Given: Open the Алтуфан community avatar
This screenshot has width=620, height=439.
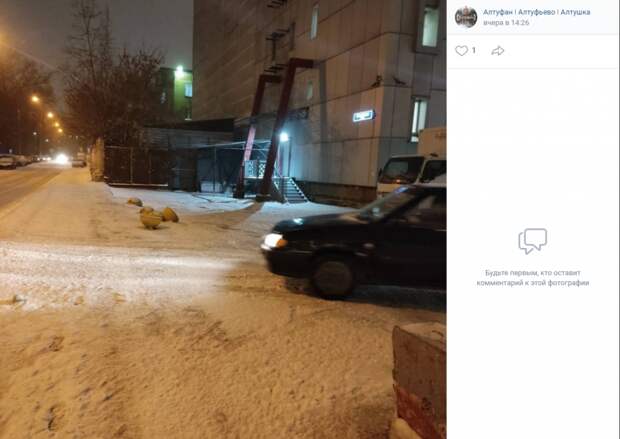Looking at the screenshot, I should (x=466, y=17).
